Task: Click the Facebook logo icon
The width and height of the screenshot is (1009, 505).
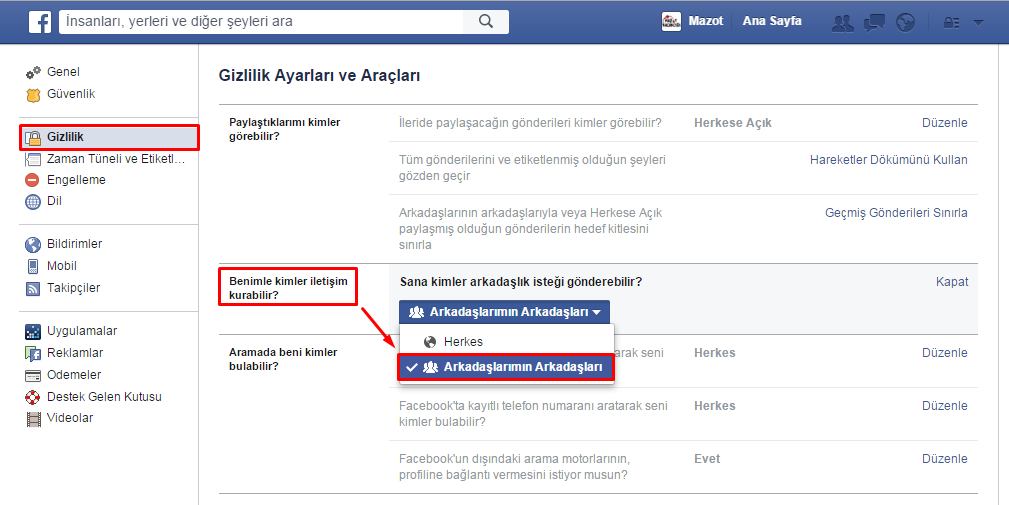Action: [x=40, y=21]
